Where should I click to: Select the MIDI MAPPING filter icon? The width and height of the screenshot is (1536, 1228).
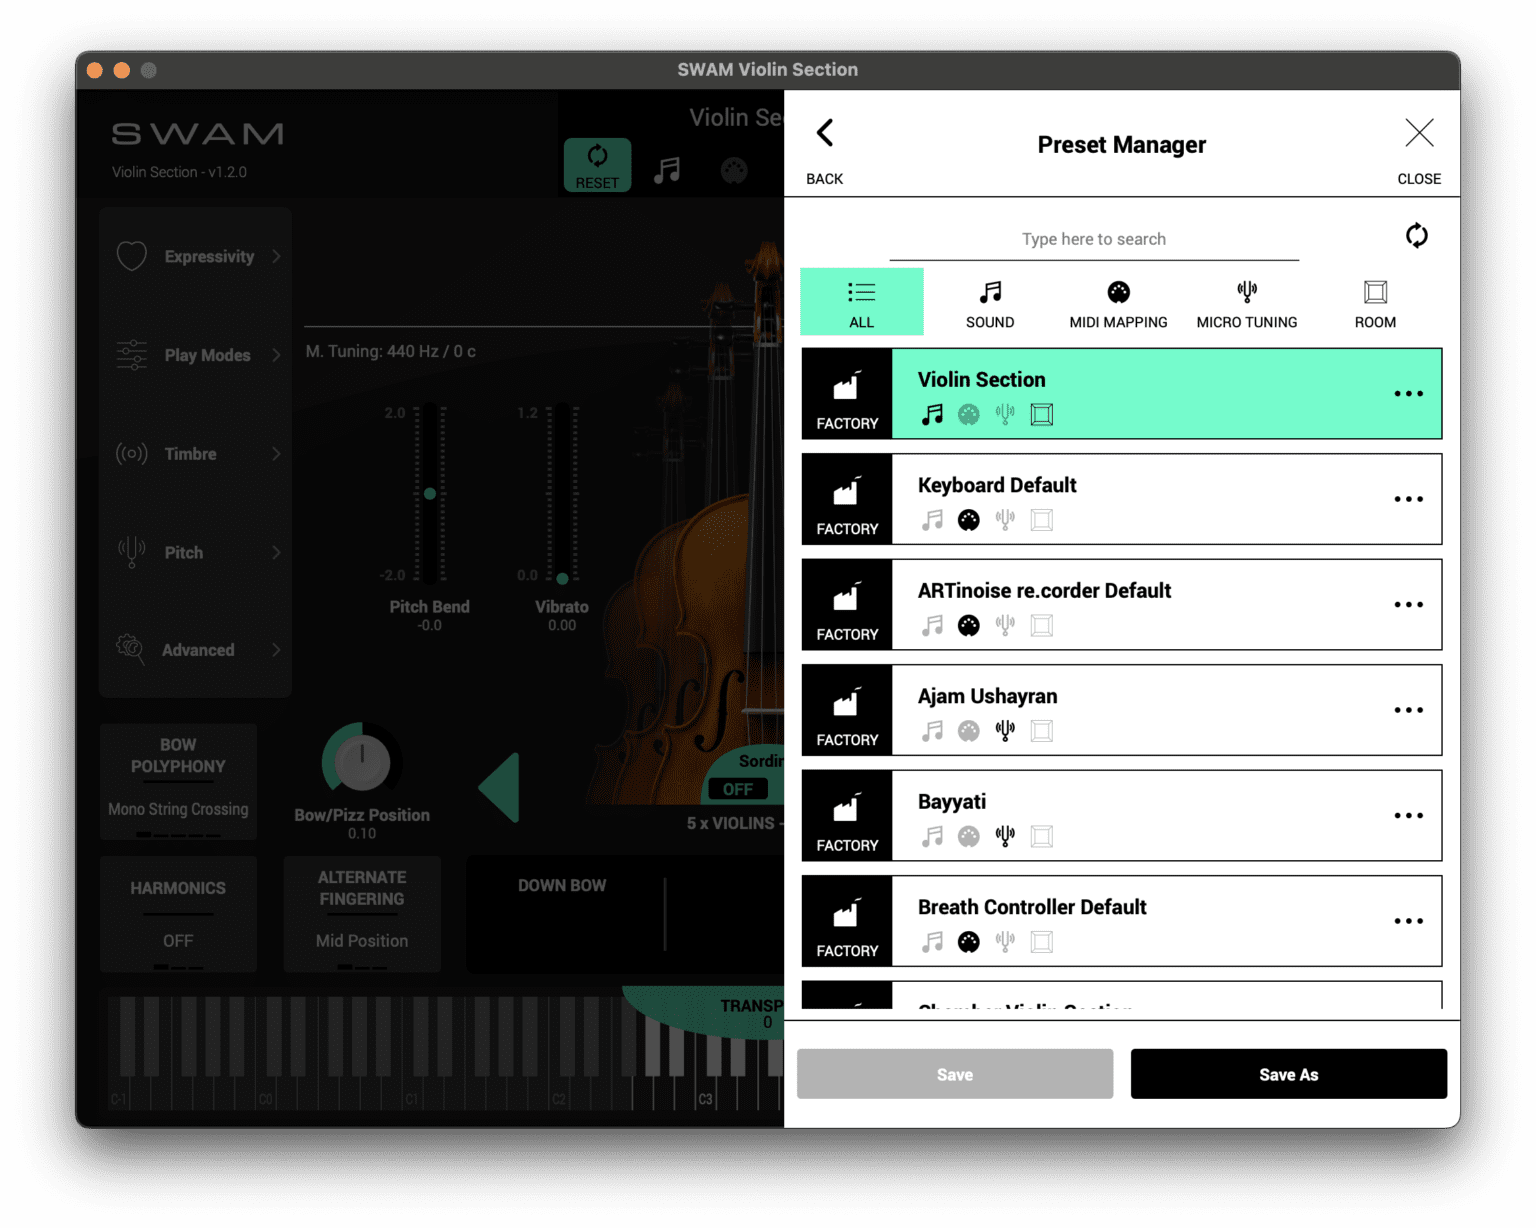coord(1118,293)
